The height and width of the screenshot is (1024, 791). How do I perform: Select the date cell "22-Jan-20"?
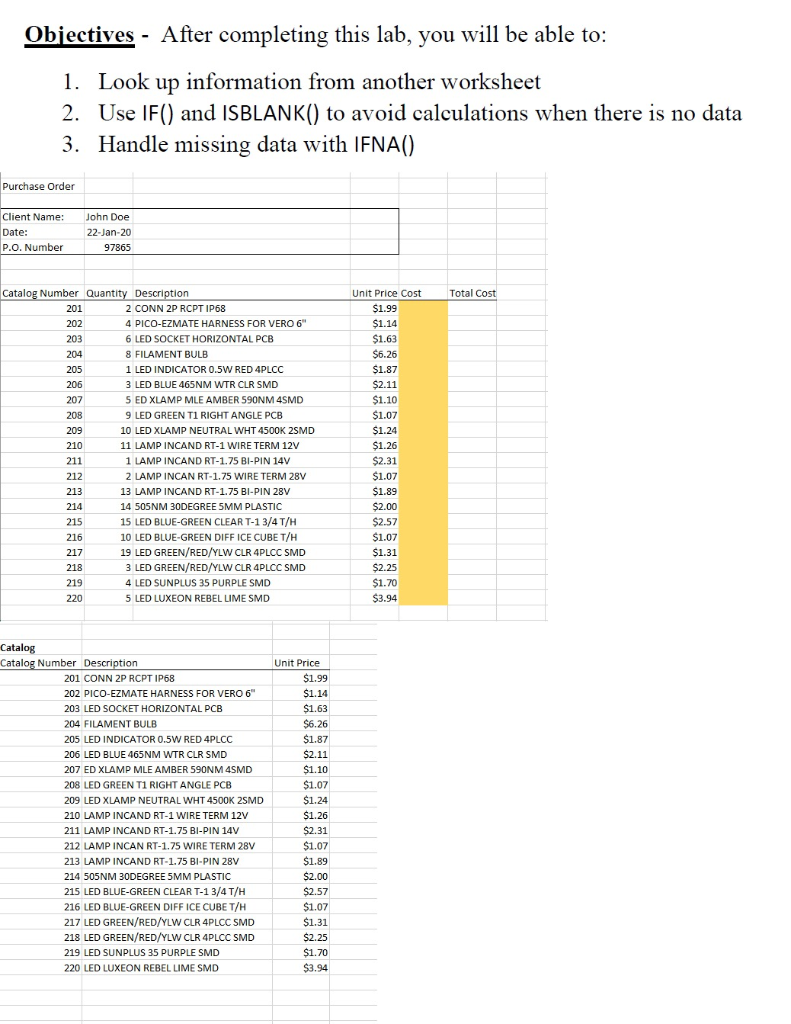108,232
